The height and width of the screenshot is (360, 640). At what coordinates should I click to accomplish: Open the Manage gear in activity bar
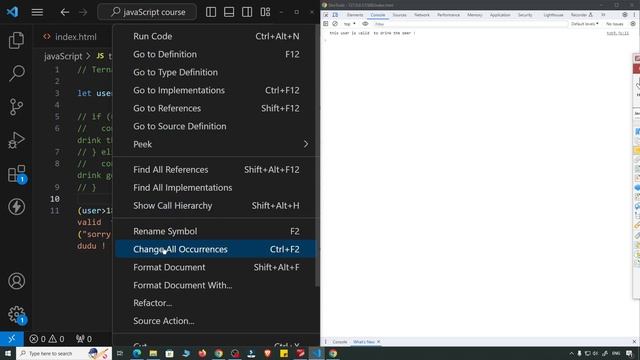pos(17,315)
